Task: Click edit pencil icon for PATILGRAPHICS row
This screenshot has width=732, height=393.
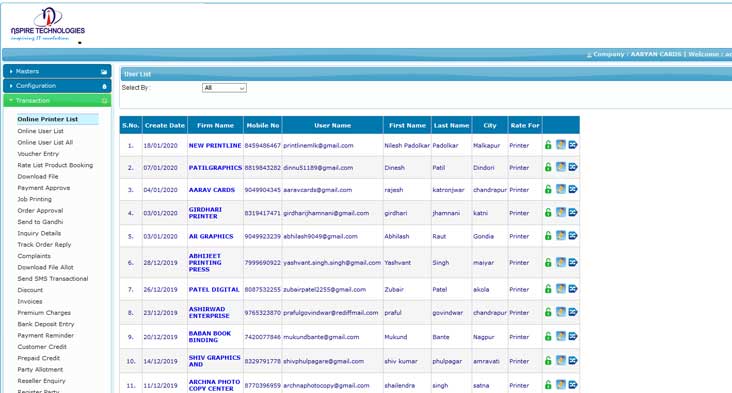Action: [x=561, y=167]
